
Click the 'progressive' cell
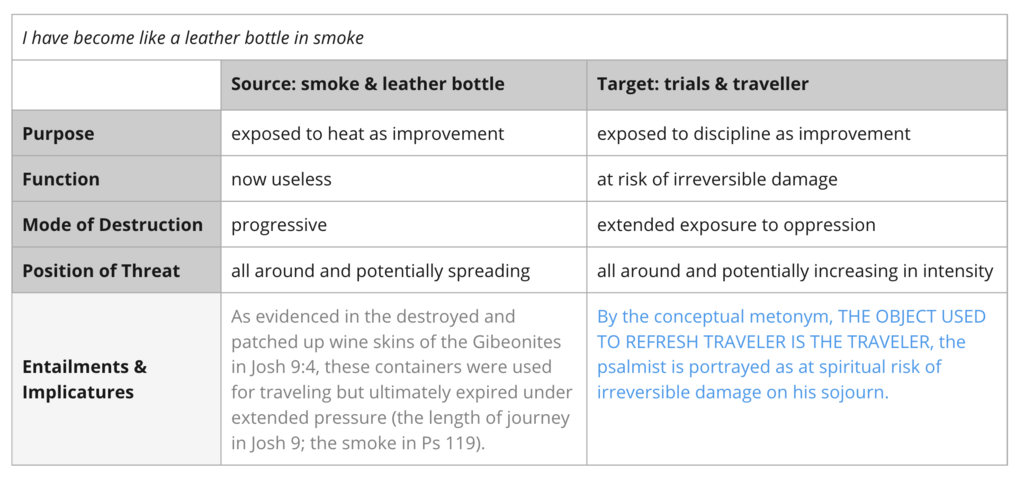pyautogui.click(x=278, y=225)
